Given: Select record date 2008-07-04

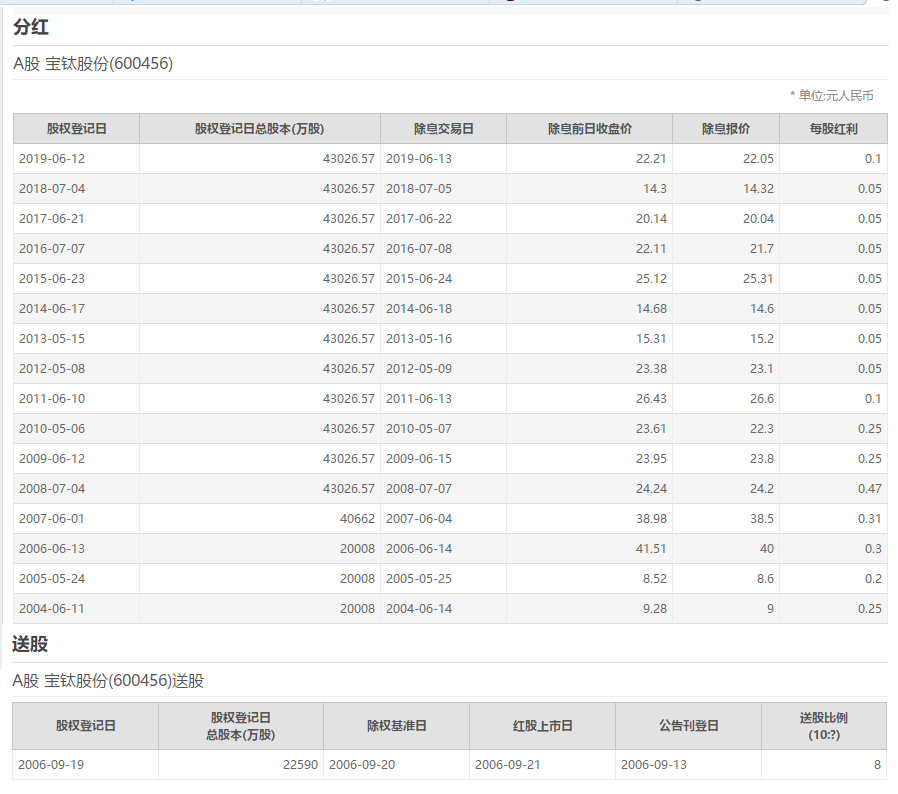Looking at the screenshot, I should pyautogui.click(x=52, y=489).
